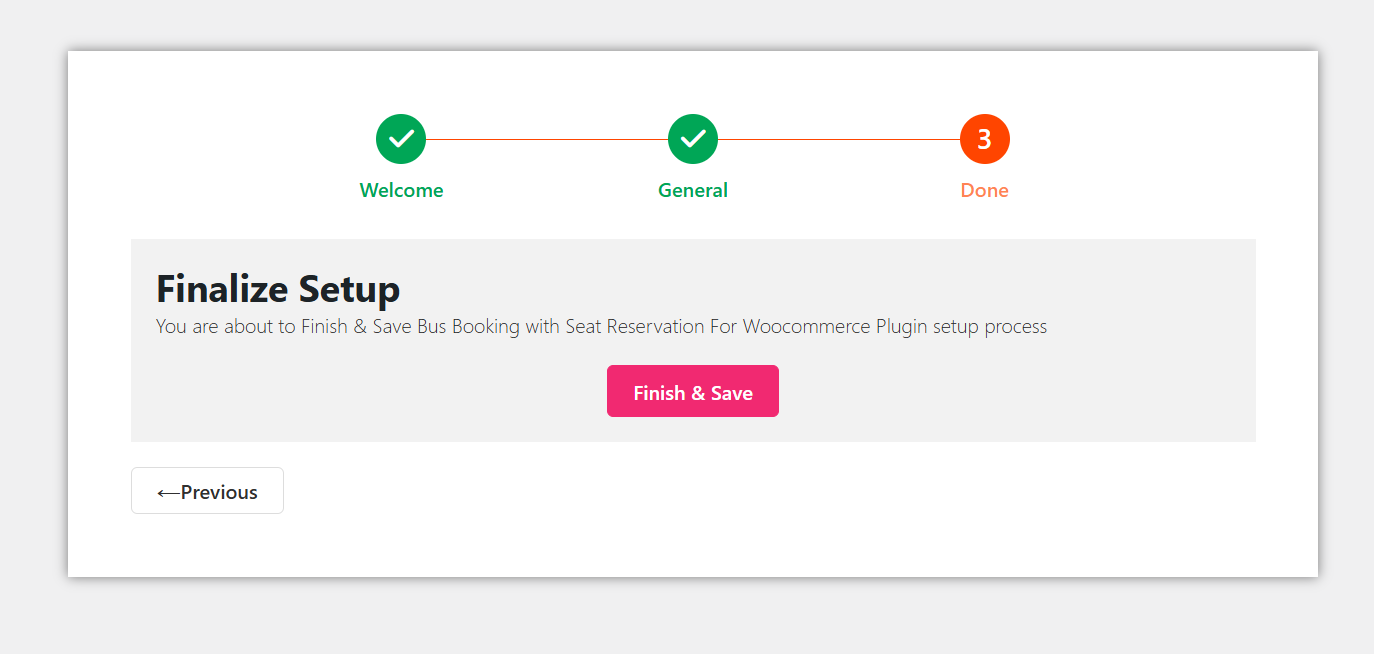Click the setup description sentence under the heading
Image resolution: width=1374 pixels, height=654 pixels.
(x=601, y=326)
